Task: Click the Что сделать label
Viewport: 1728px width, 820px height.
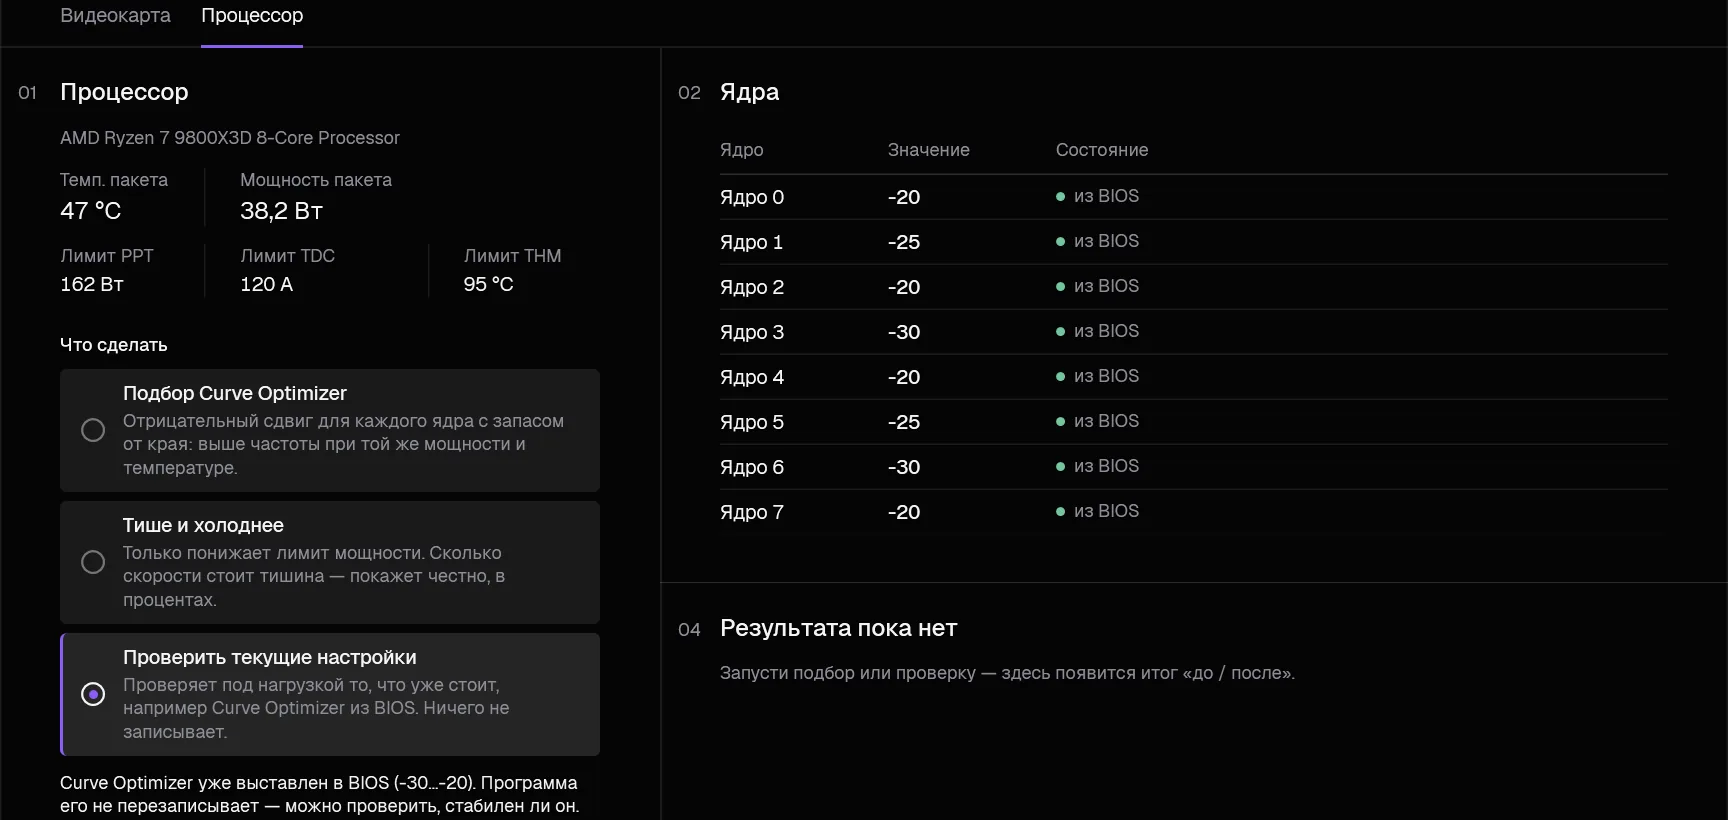Action: (x=114, y=345)
